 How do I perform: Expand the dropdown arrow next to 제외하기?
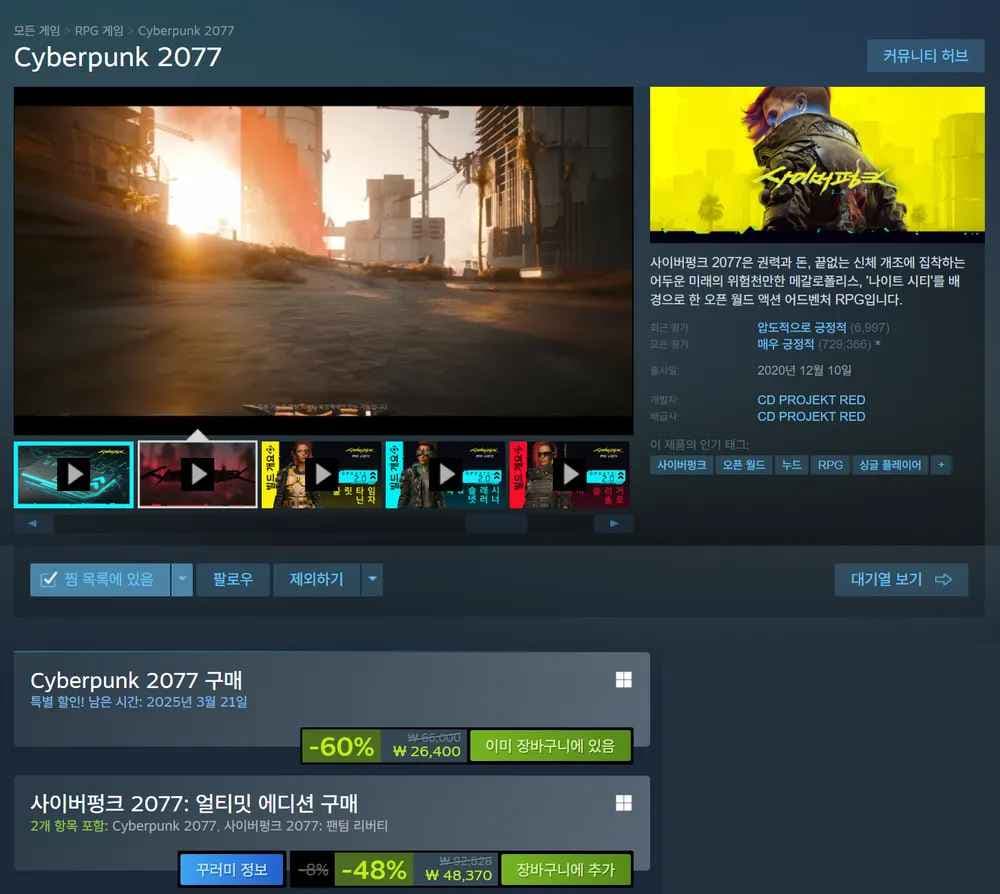tap(371, 579)
